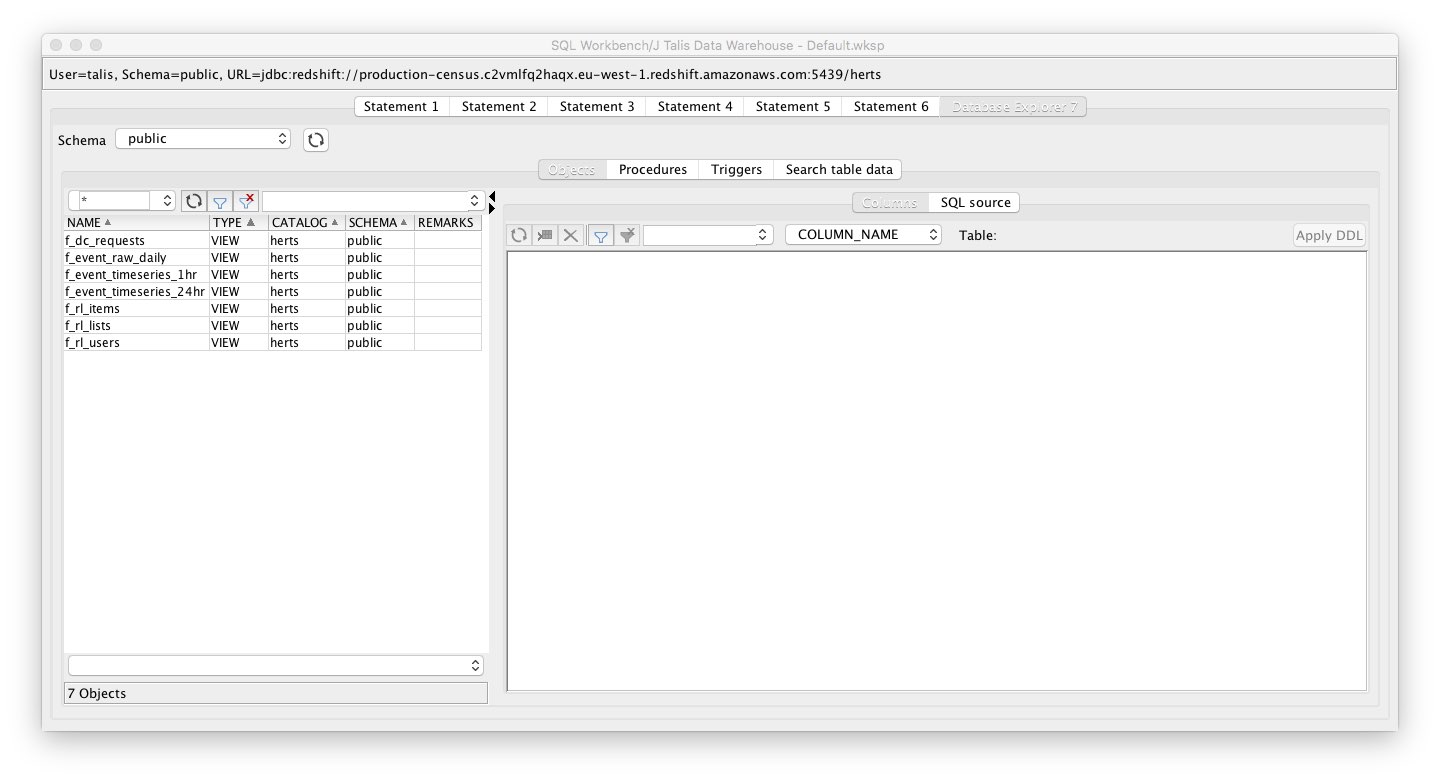The image size is (1440, 781).
Task: Switch to the Statement 4 tab
Action: click(694, 106)
